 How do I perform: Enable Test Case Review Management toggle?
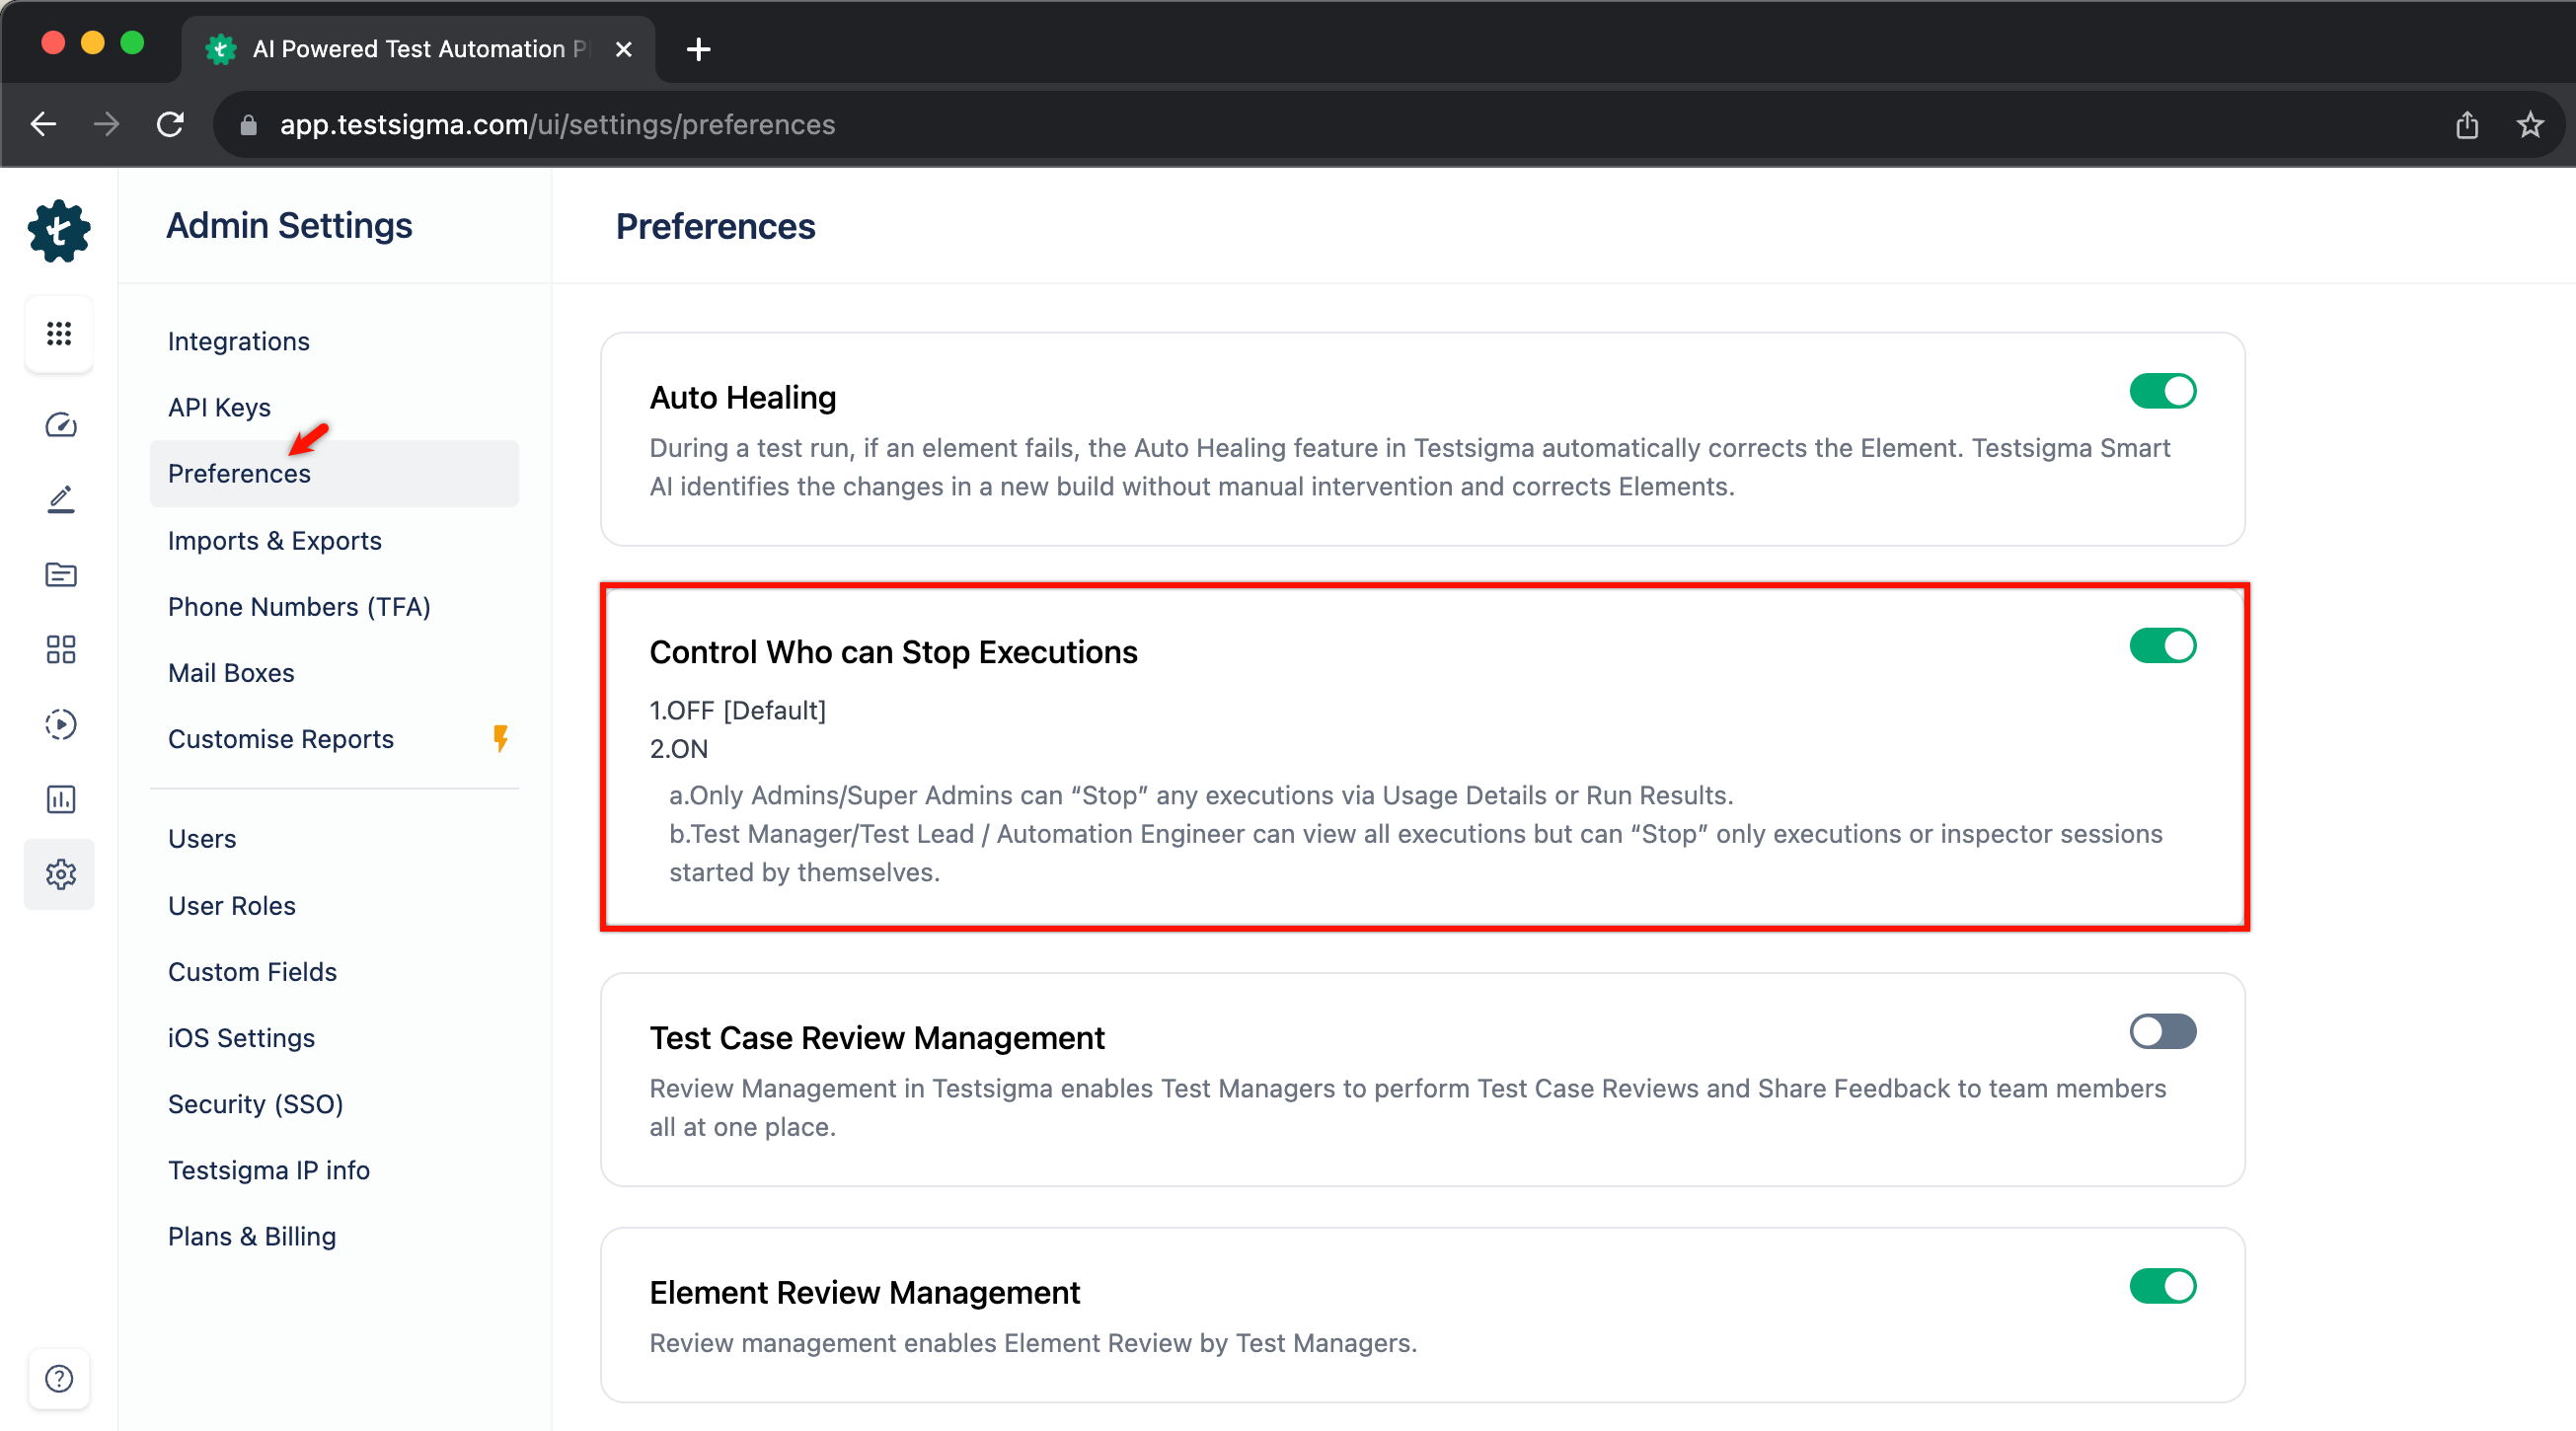(2162, 1031)
